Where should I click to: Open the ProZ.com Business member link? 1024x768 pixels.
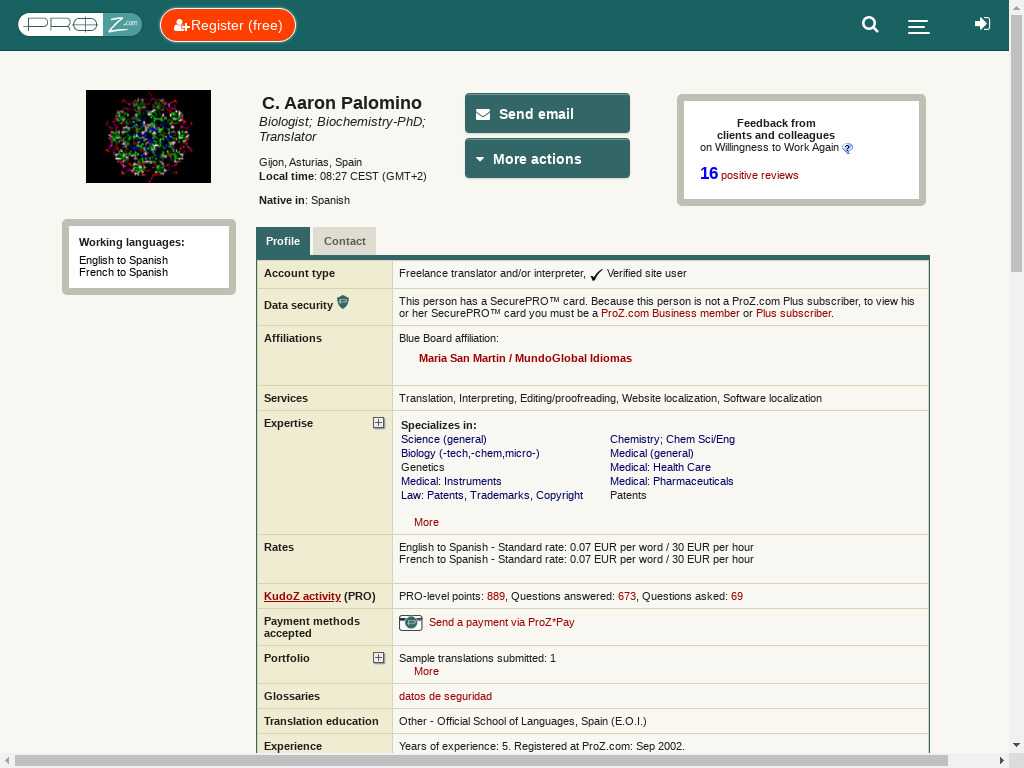(x=670, y=313)
